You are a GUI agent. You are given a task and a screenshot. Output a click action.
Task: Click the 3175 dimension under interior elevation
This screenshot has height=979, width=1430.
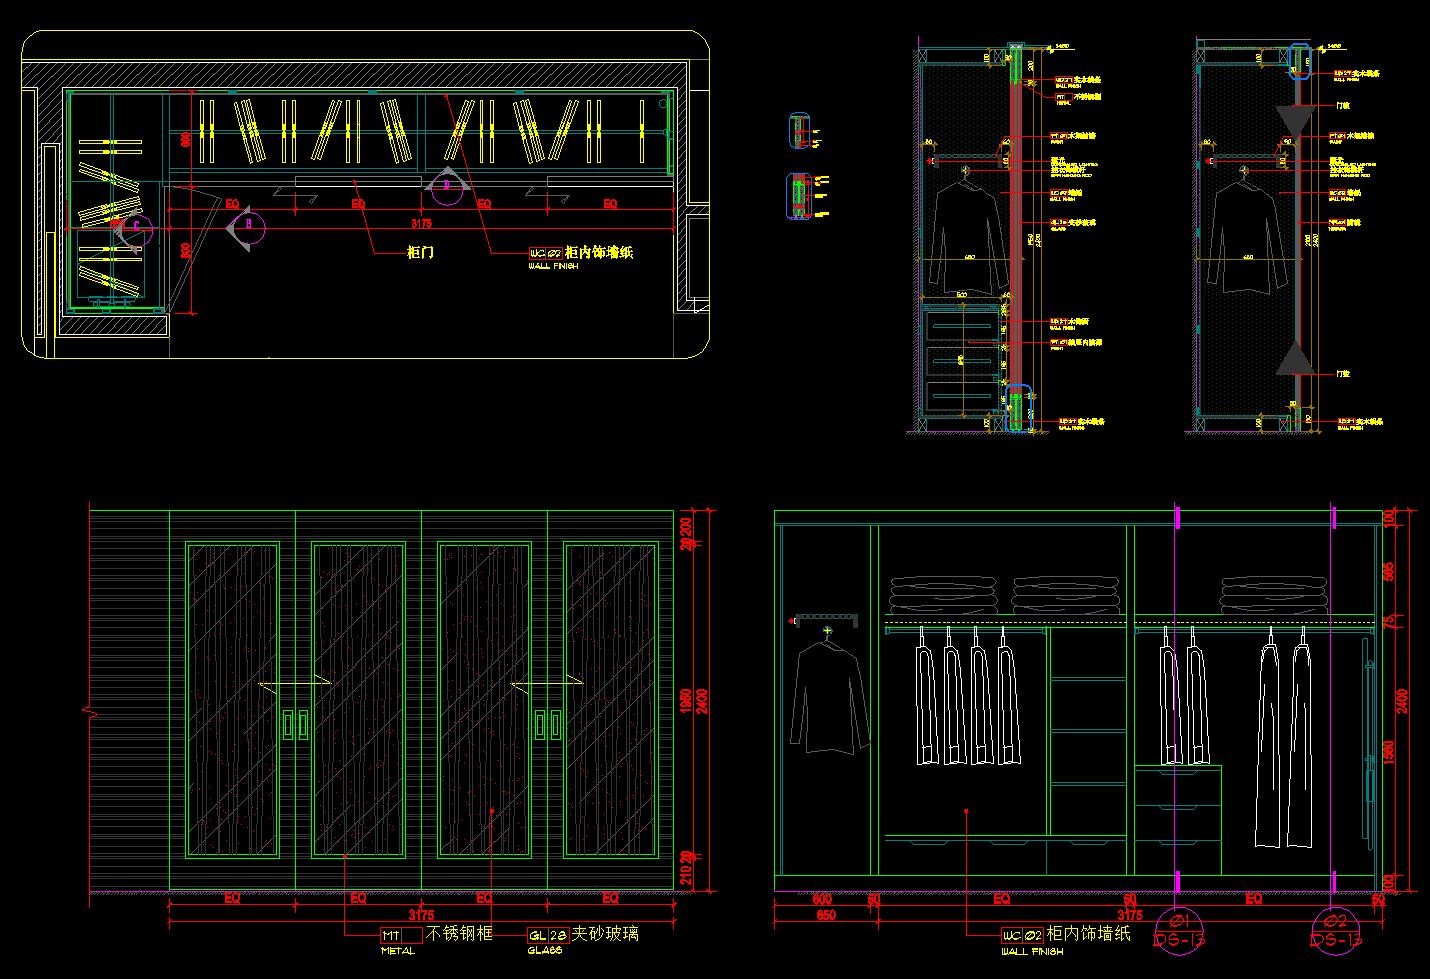1130,915
